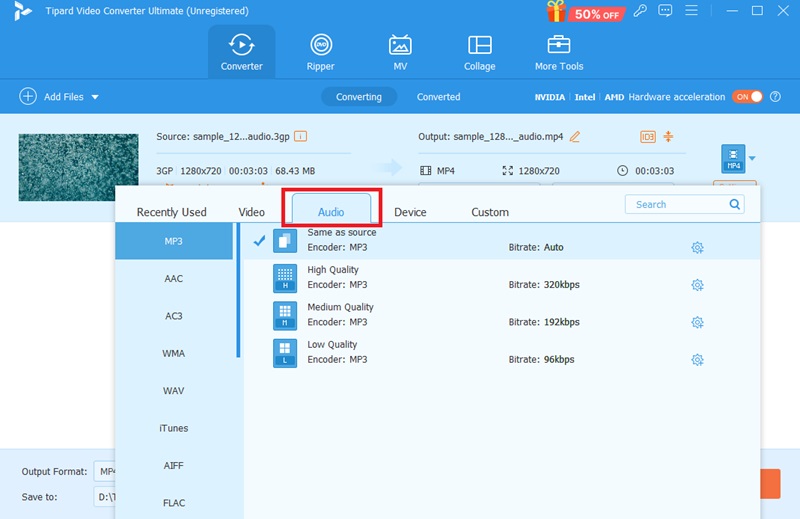The image size is (800, 519).
Task: Click the key register icon
Action: coord(640,11)
